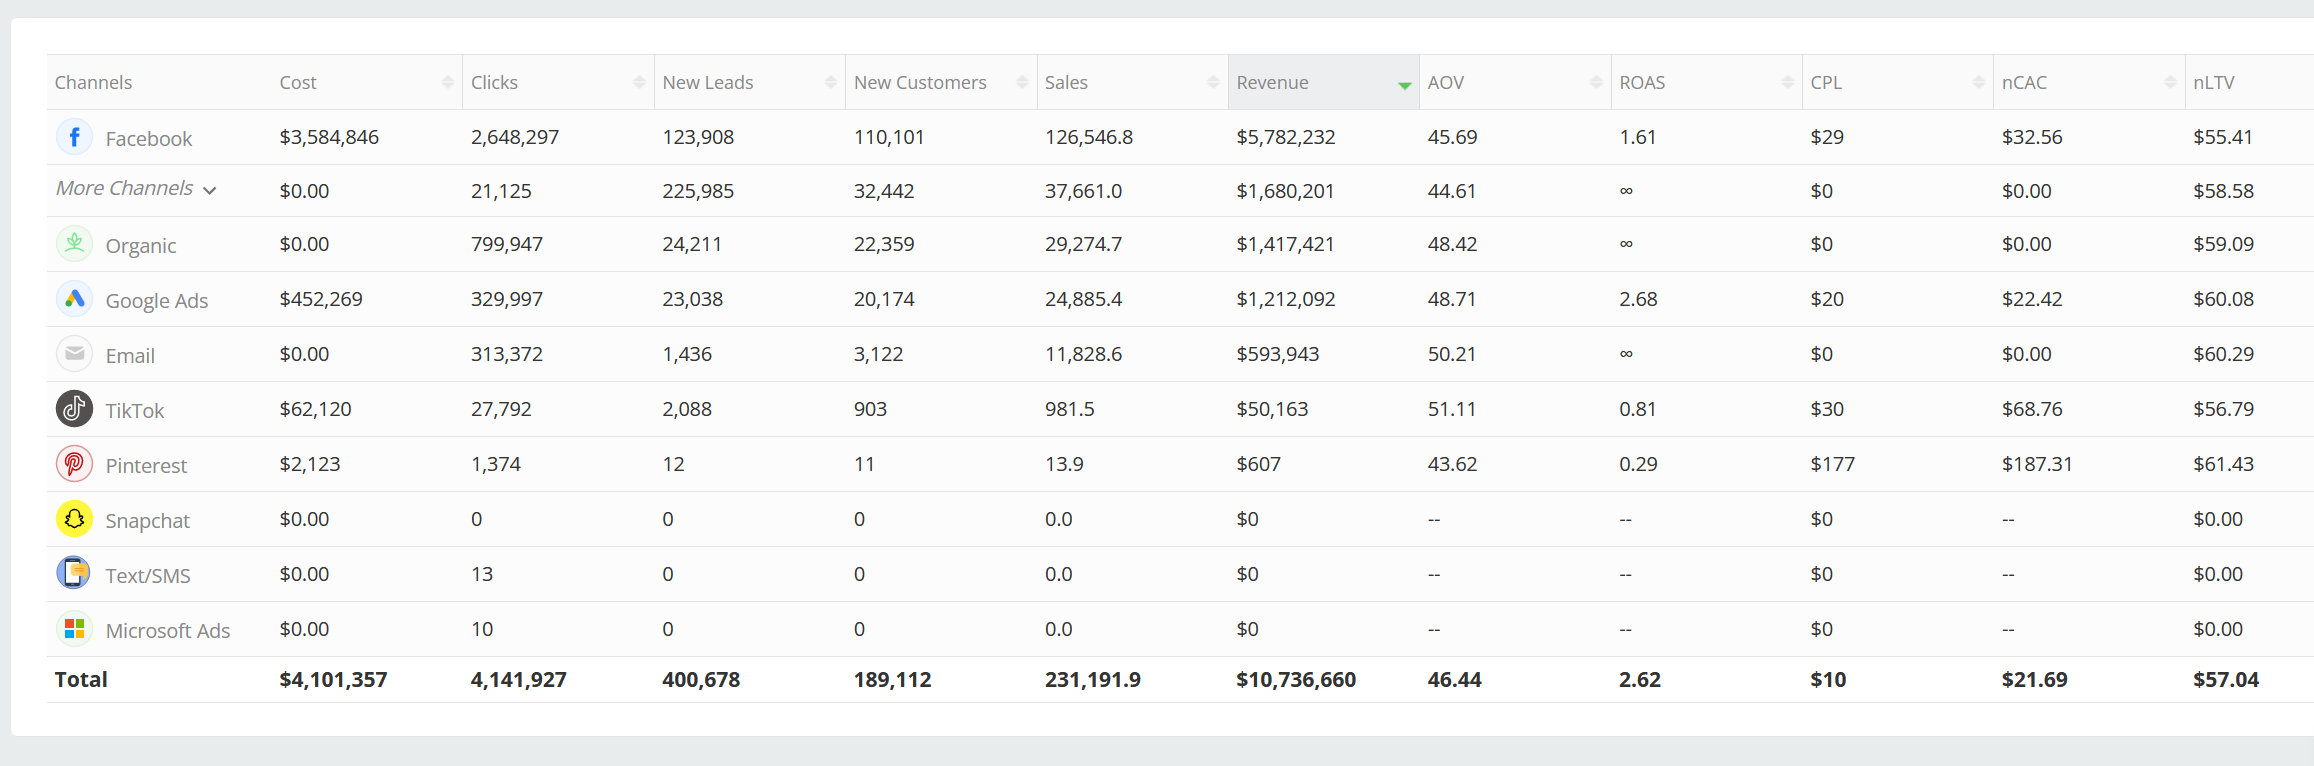Open the Text/SMS channel name
The image size is (2314, 766).
(x=148, y=576)
